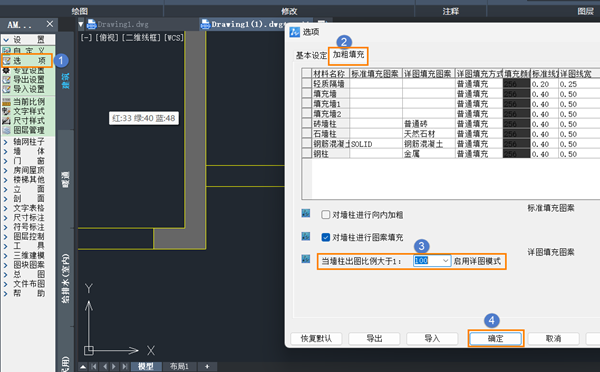This screenshot has width=600, height=372.
Task: Click icon beside 对墙柱进行图案填充 option
Action: [x=306, y=236]
